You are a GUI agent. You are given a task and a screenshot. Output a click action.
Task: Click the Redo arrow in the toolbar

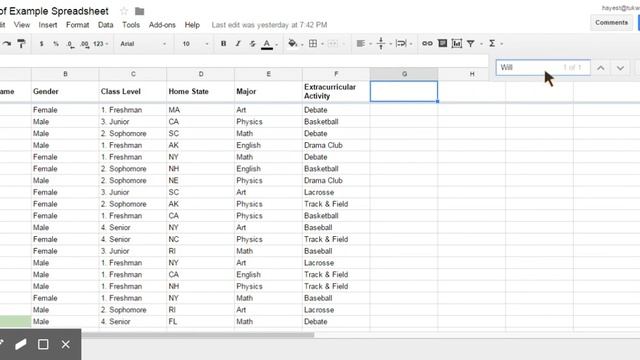click(x=6, y=43)
